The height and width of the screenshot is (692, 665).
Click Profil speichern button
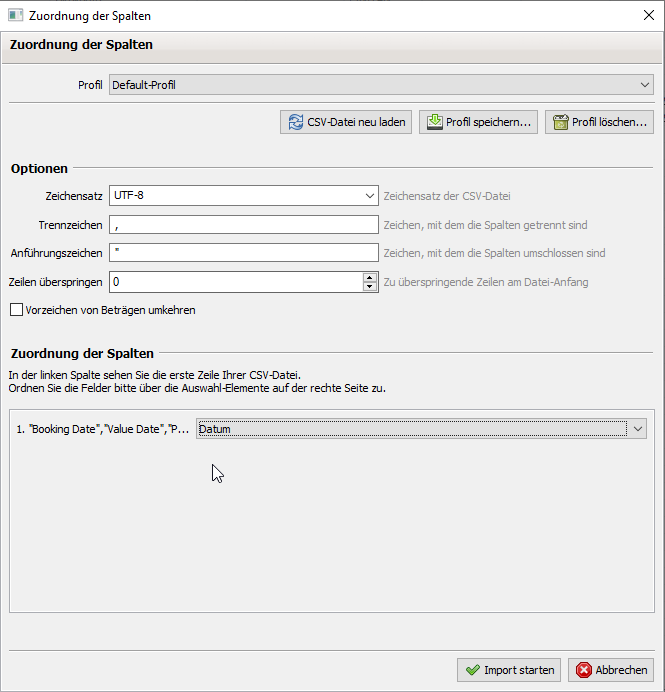(x=478, y=122)
